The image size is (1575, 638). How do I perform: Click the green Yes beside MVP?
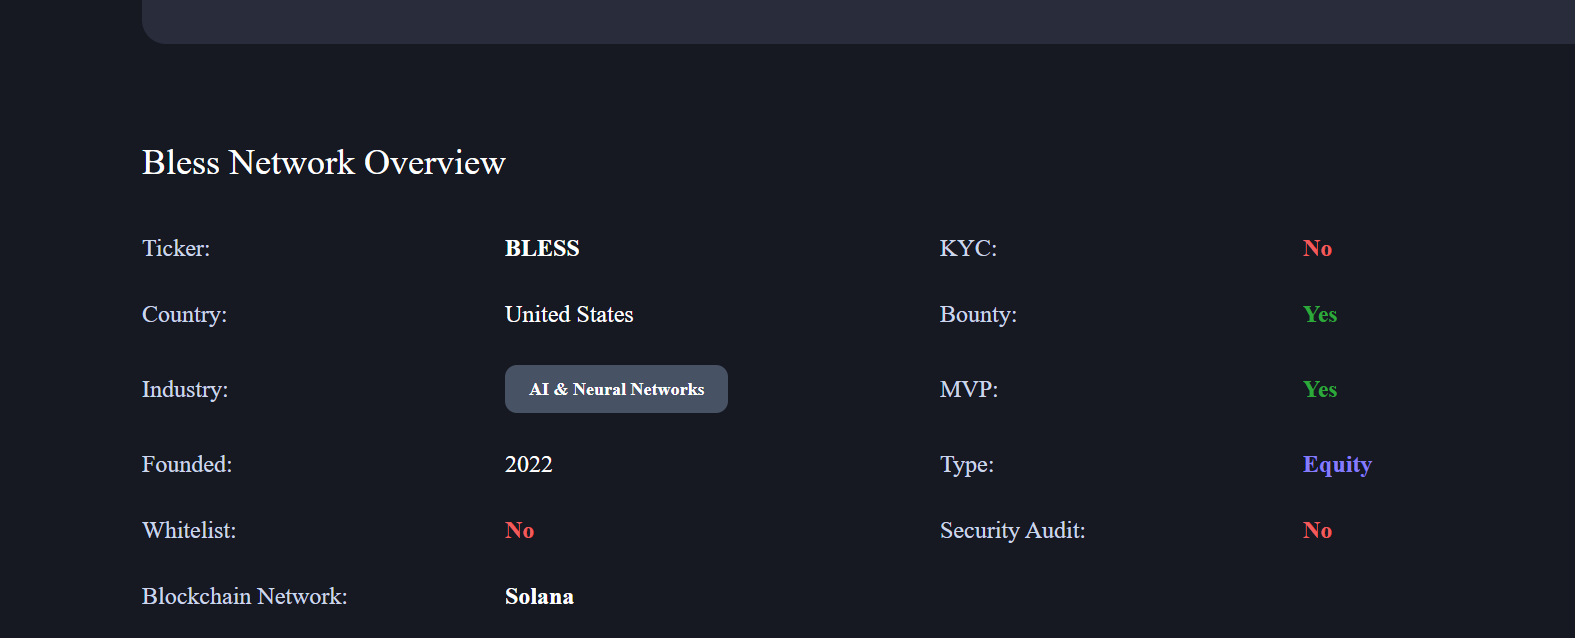[1320, 389]
